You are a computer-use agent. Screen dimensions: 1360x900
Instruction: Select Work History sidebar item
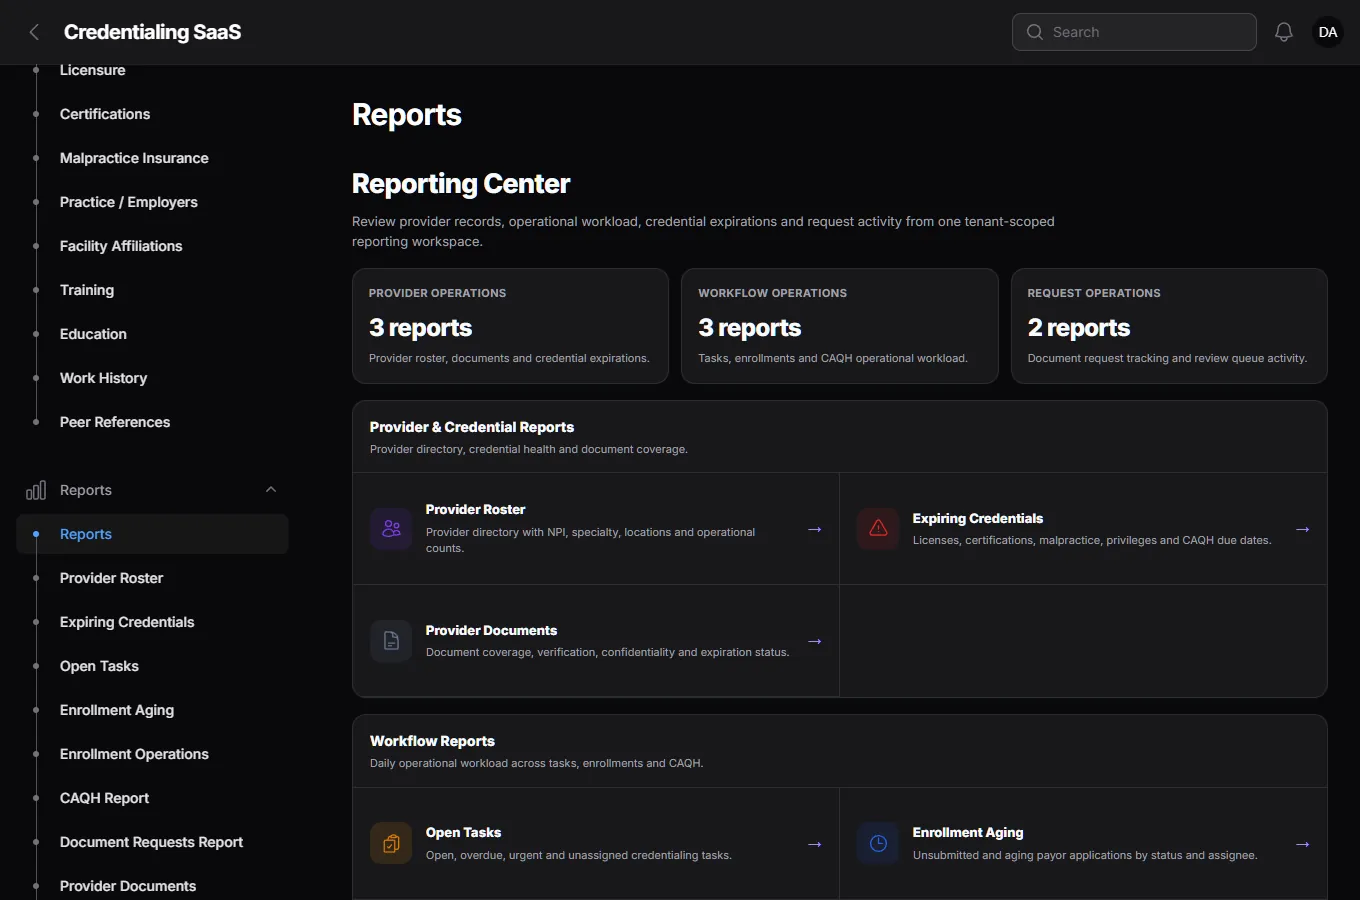(x=103, y=378)
